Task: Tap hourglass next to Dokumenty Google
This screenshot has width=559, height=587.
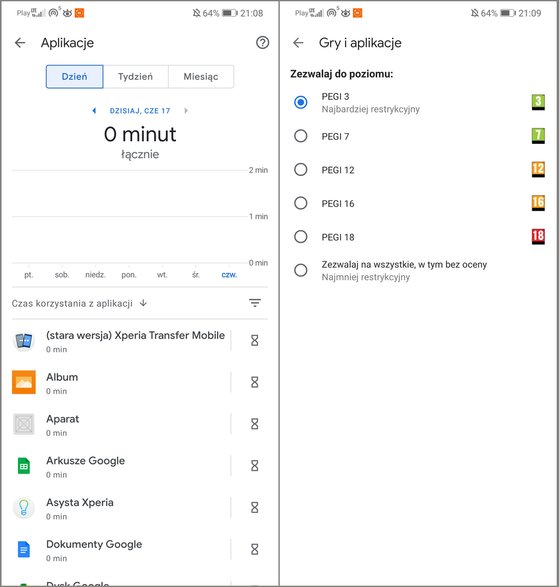Action: [x=255, y=549]
